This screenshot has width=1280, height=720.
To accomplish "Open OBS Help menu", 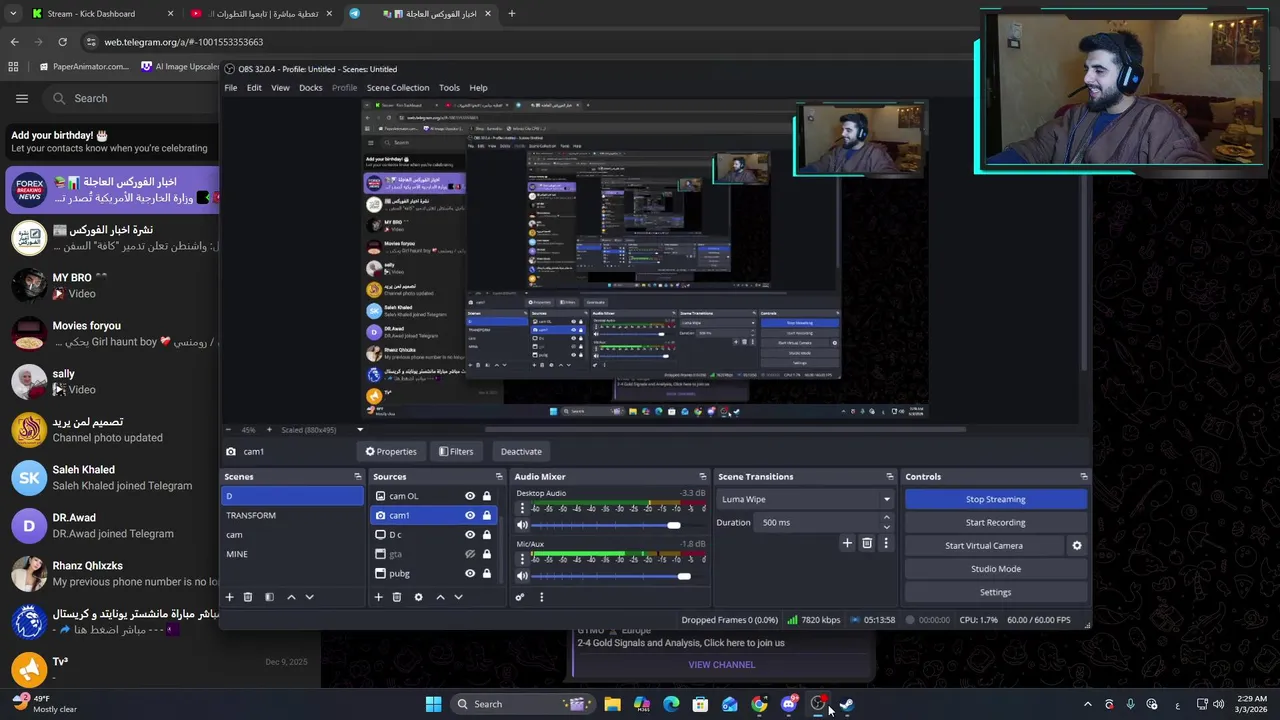I will click(479, 88).
